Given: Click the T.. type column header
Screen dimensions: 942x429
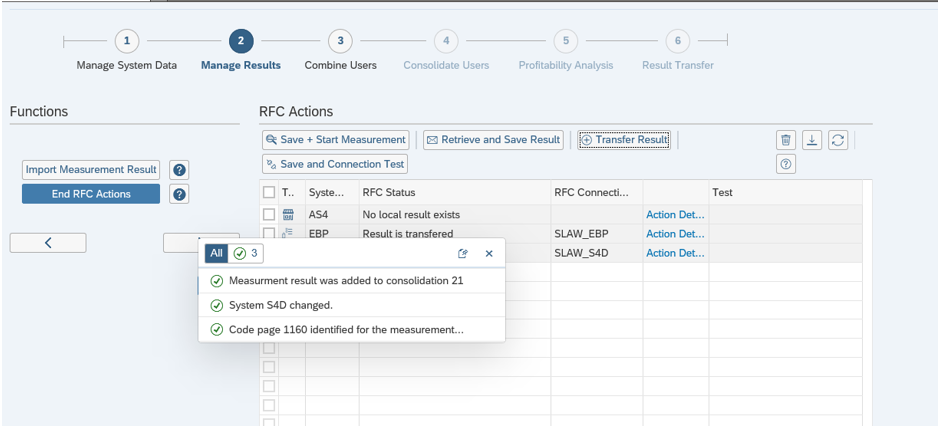Looking at the screenshot, I should [x=292, y=193].
